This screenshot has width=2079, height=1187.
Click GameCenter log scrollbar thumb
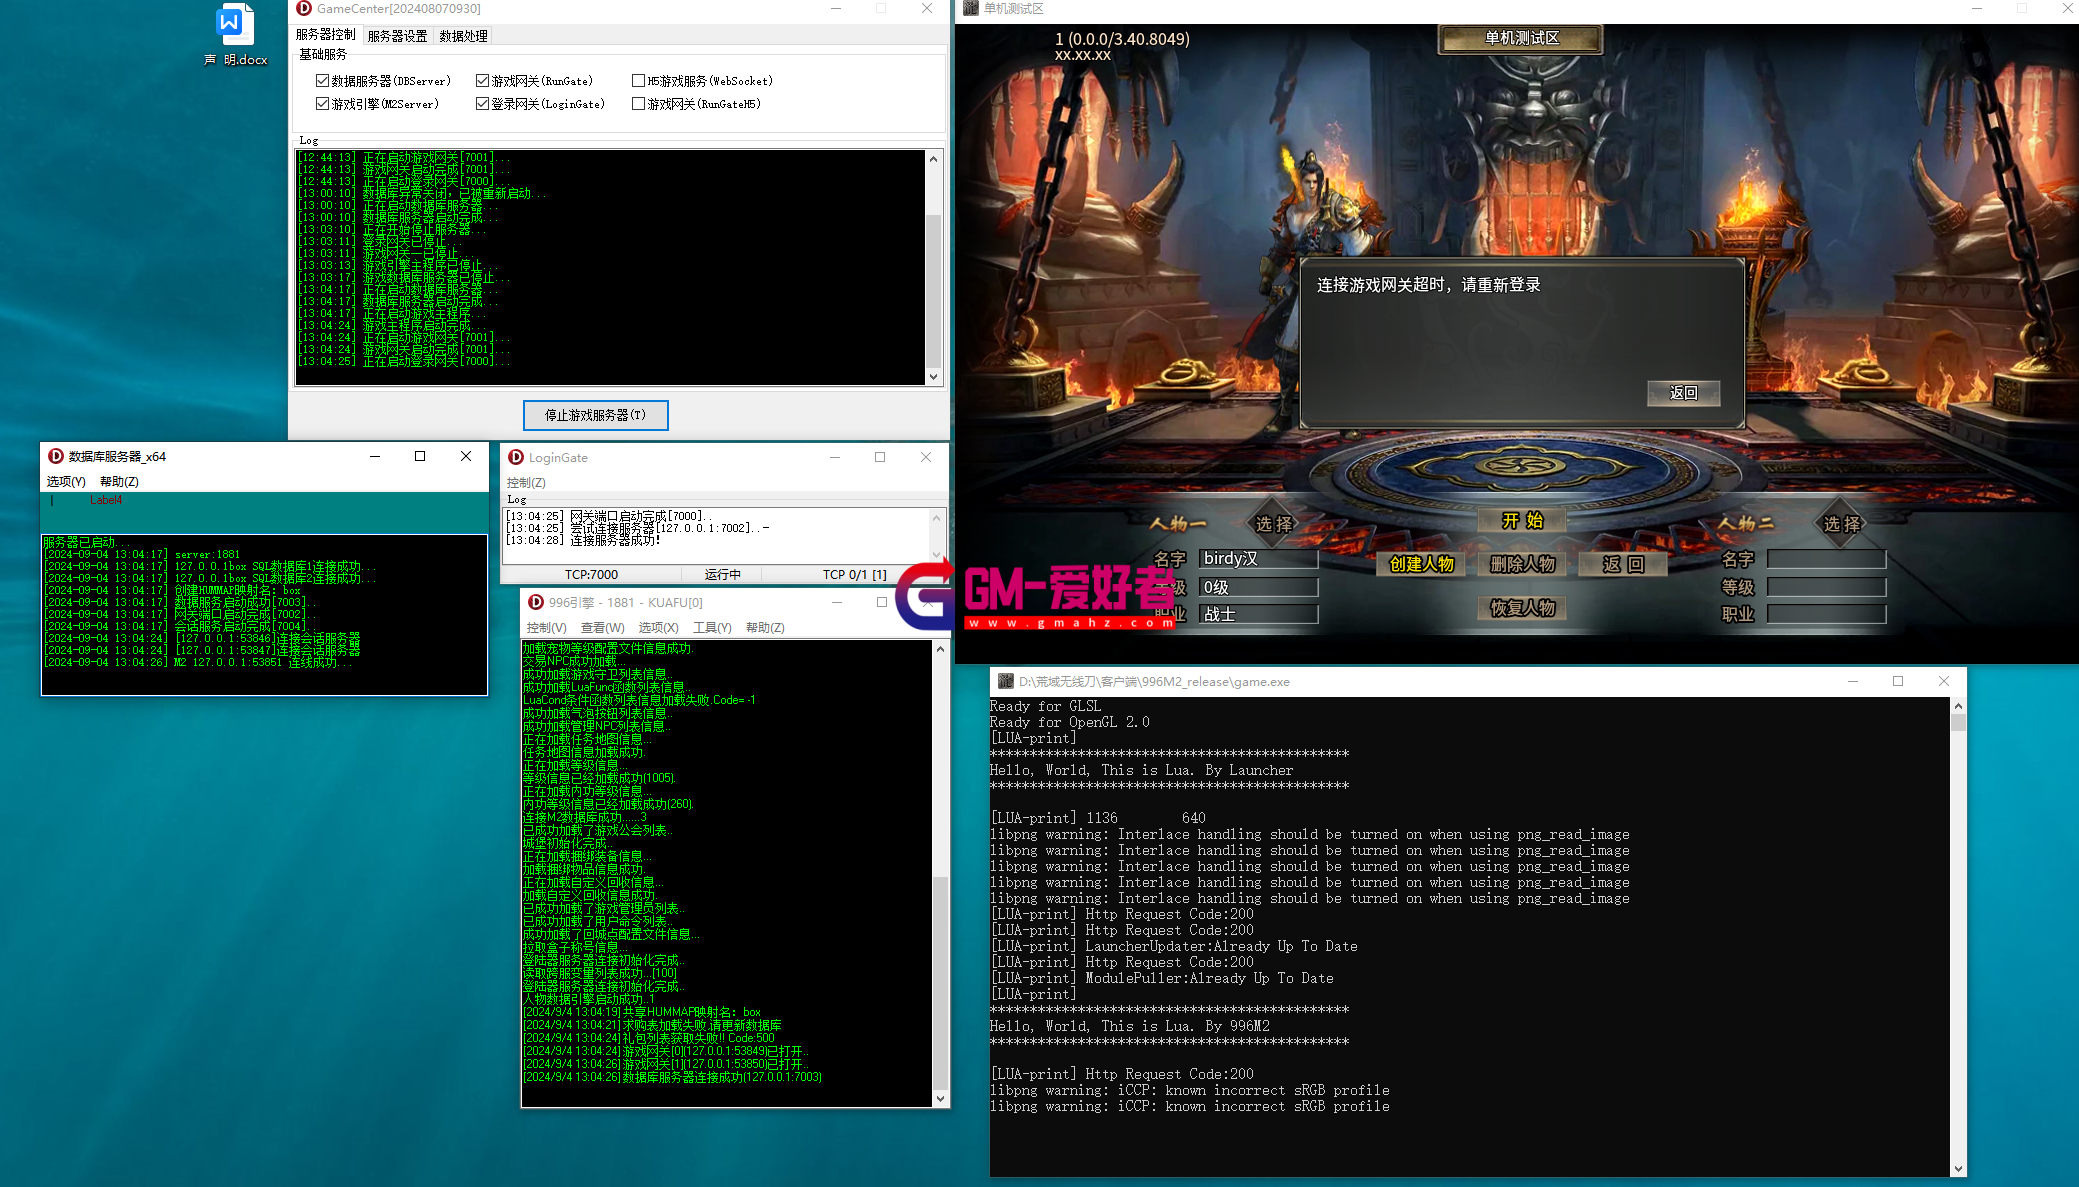click(934, 290)
